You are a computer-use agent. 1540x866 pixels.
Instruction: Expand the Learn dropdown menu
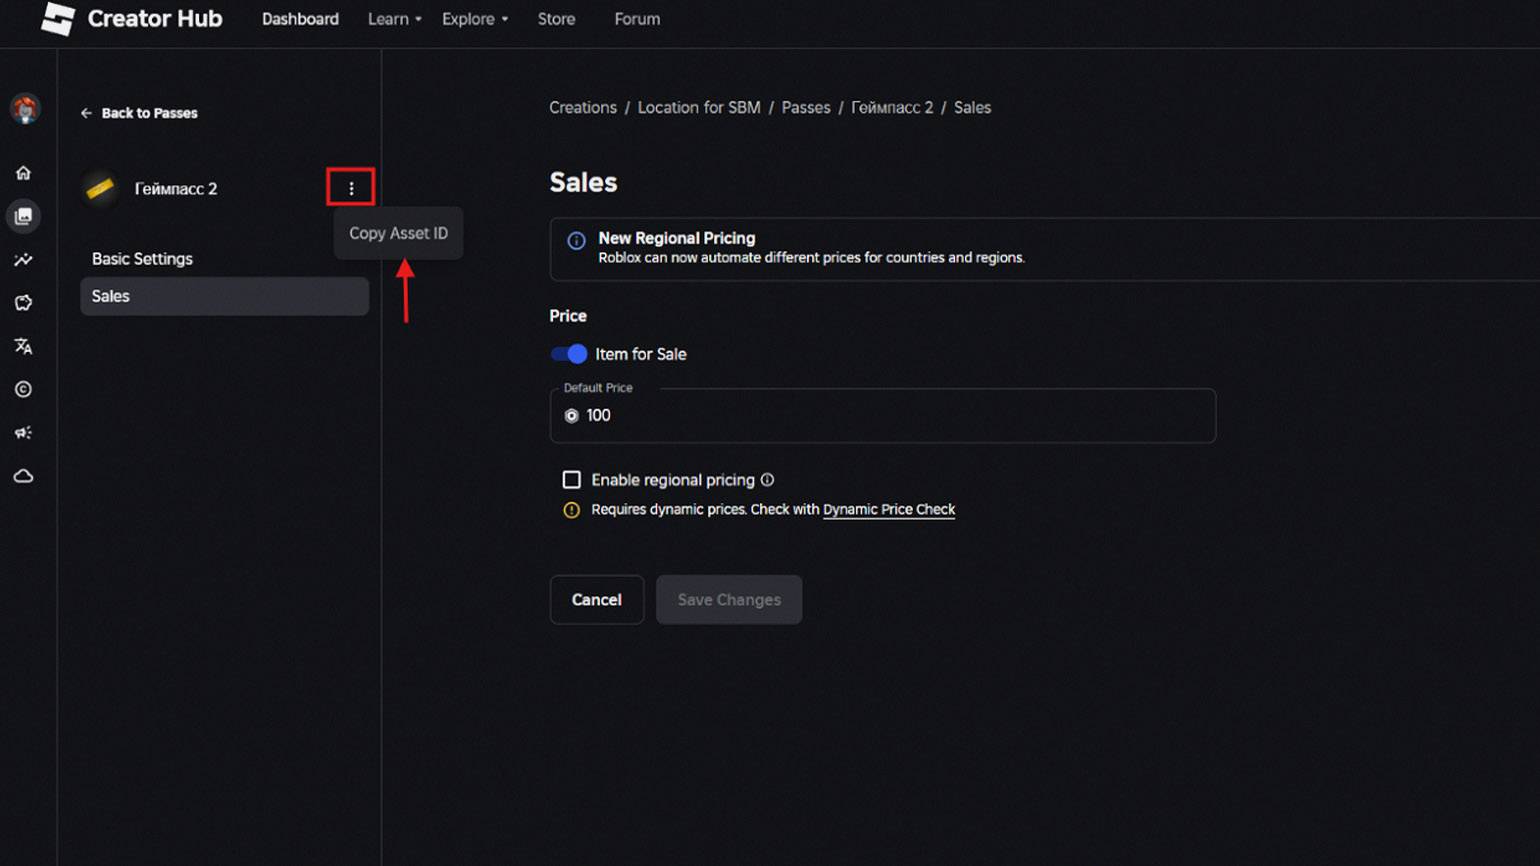point(394,19)
